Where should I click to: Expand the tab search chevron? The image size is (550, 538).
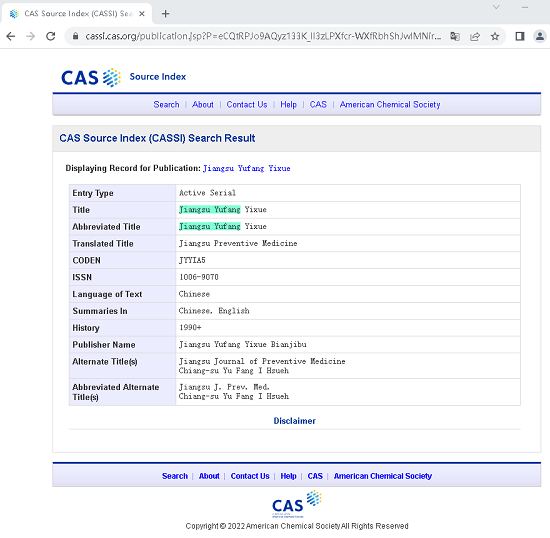tap(496, 7)
